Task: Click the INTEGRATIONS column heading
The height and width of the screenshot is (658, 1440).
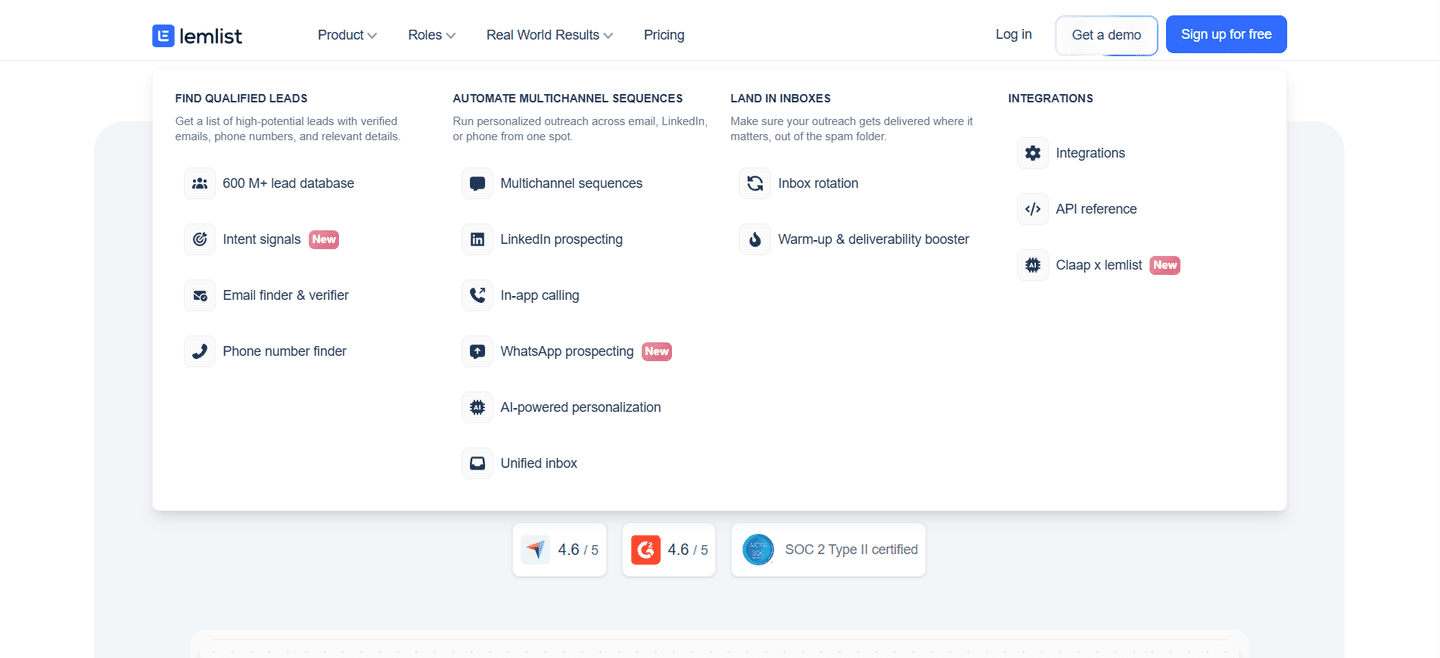Action: click(x=1050, y=98)
